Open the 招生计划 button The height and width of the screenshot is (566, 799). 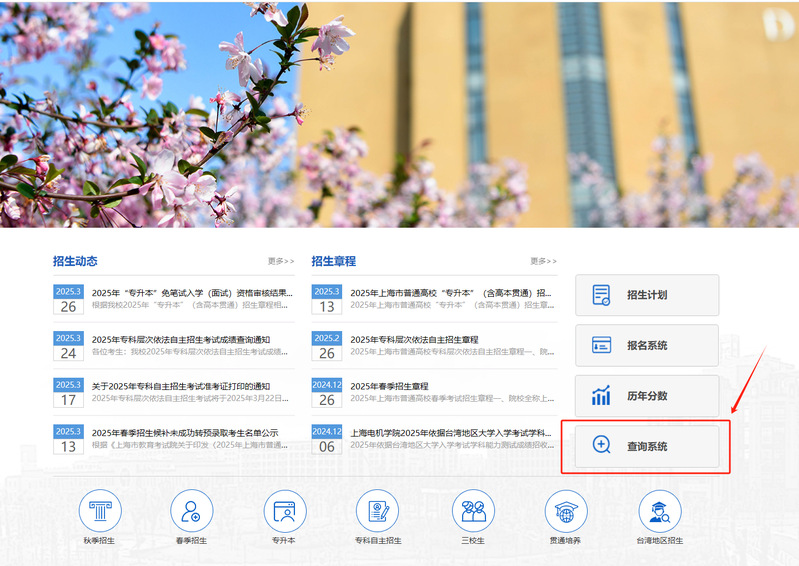[647, 295]
